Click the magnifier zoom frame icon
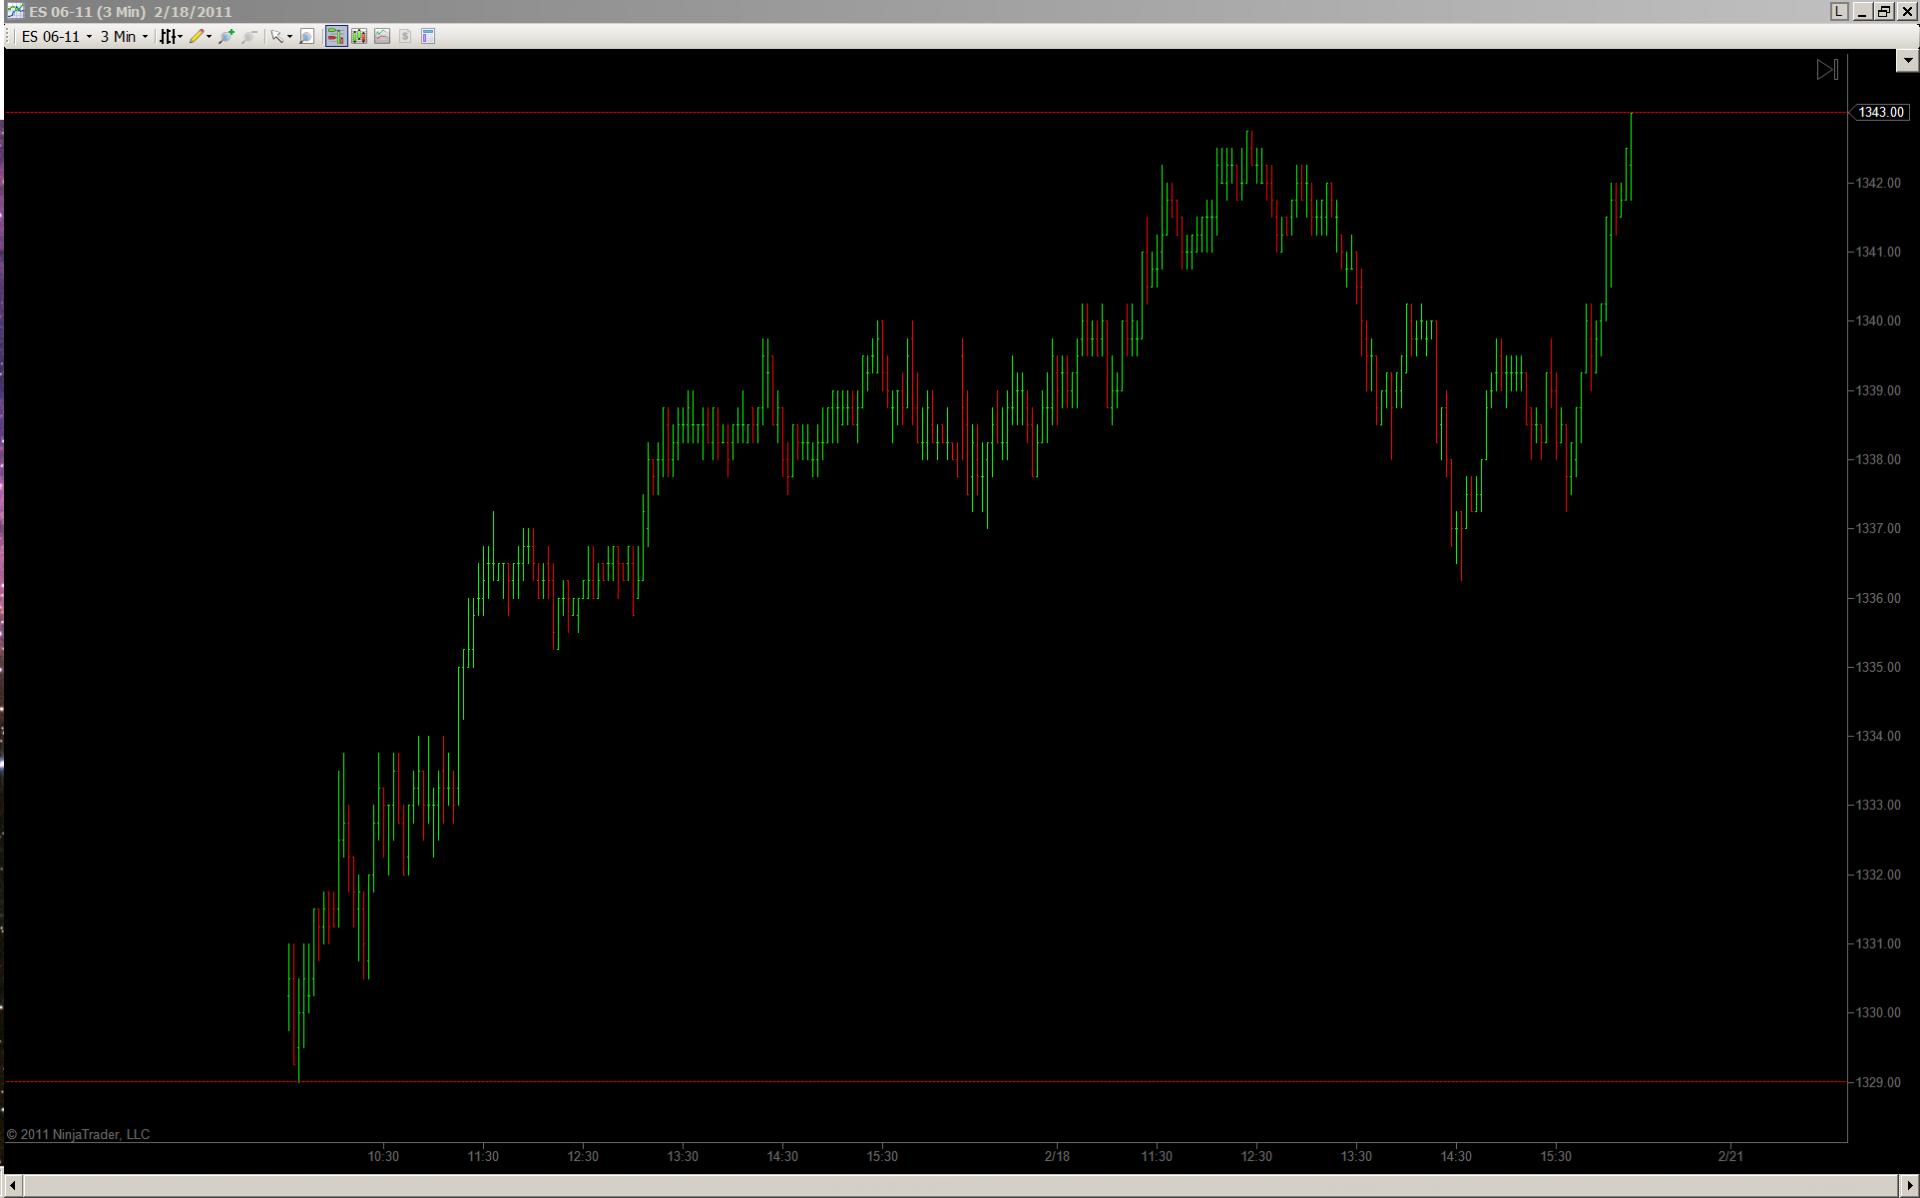Screen dimensions: 1920x1198 click(307, 36)
